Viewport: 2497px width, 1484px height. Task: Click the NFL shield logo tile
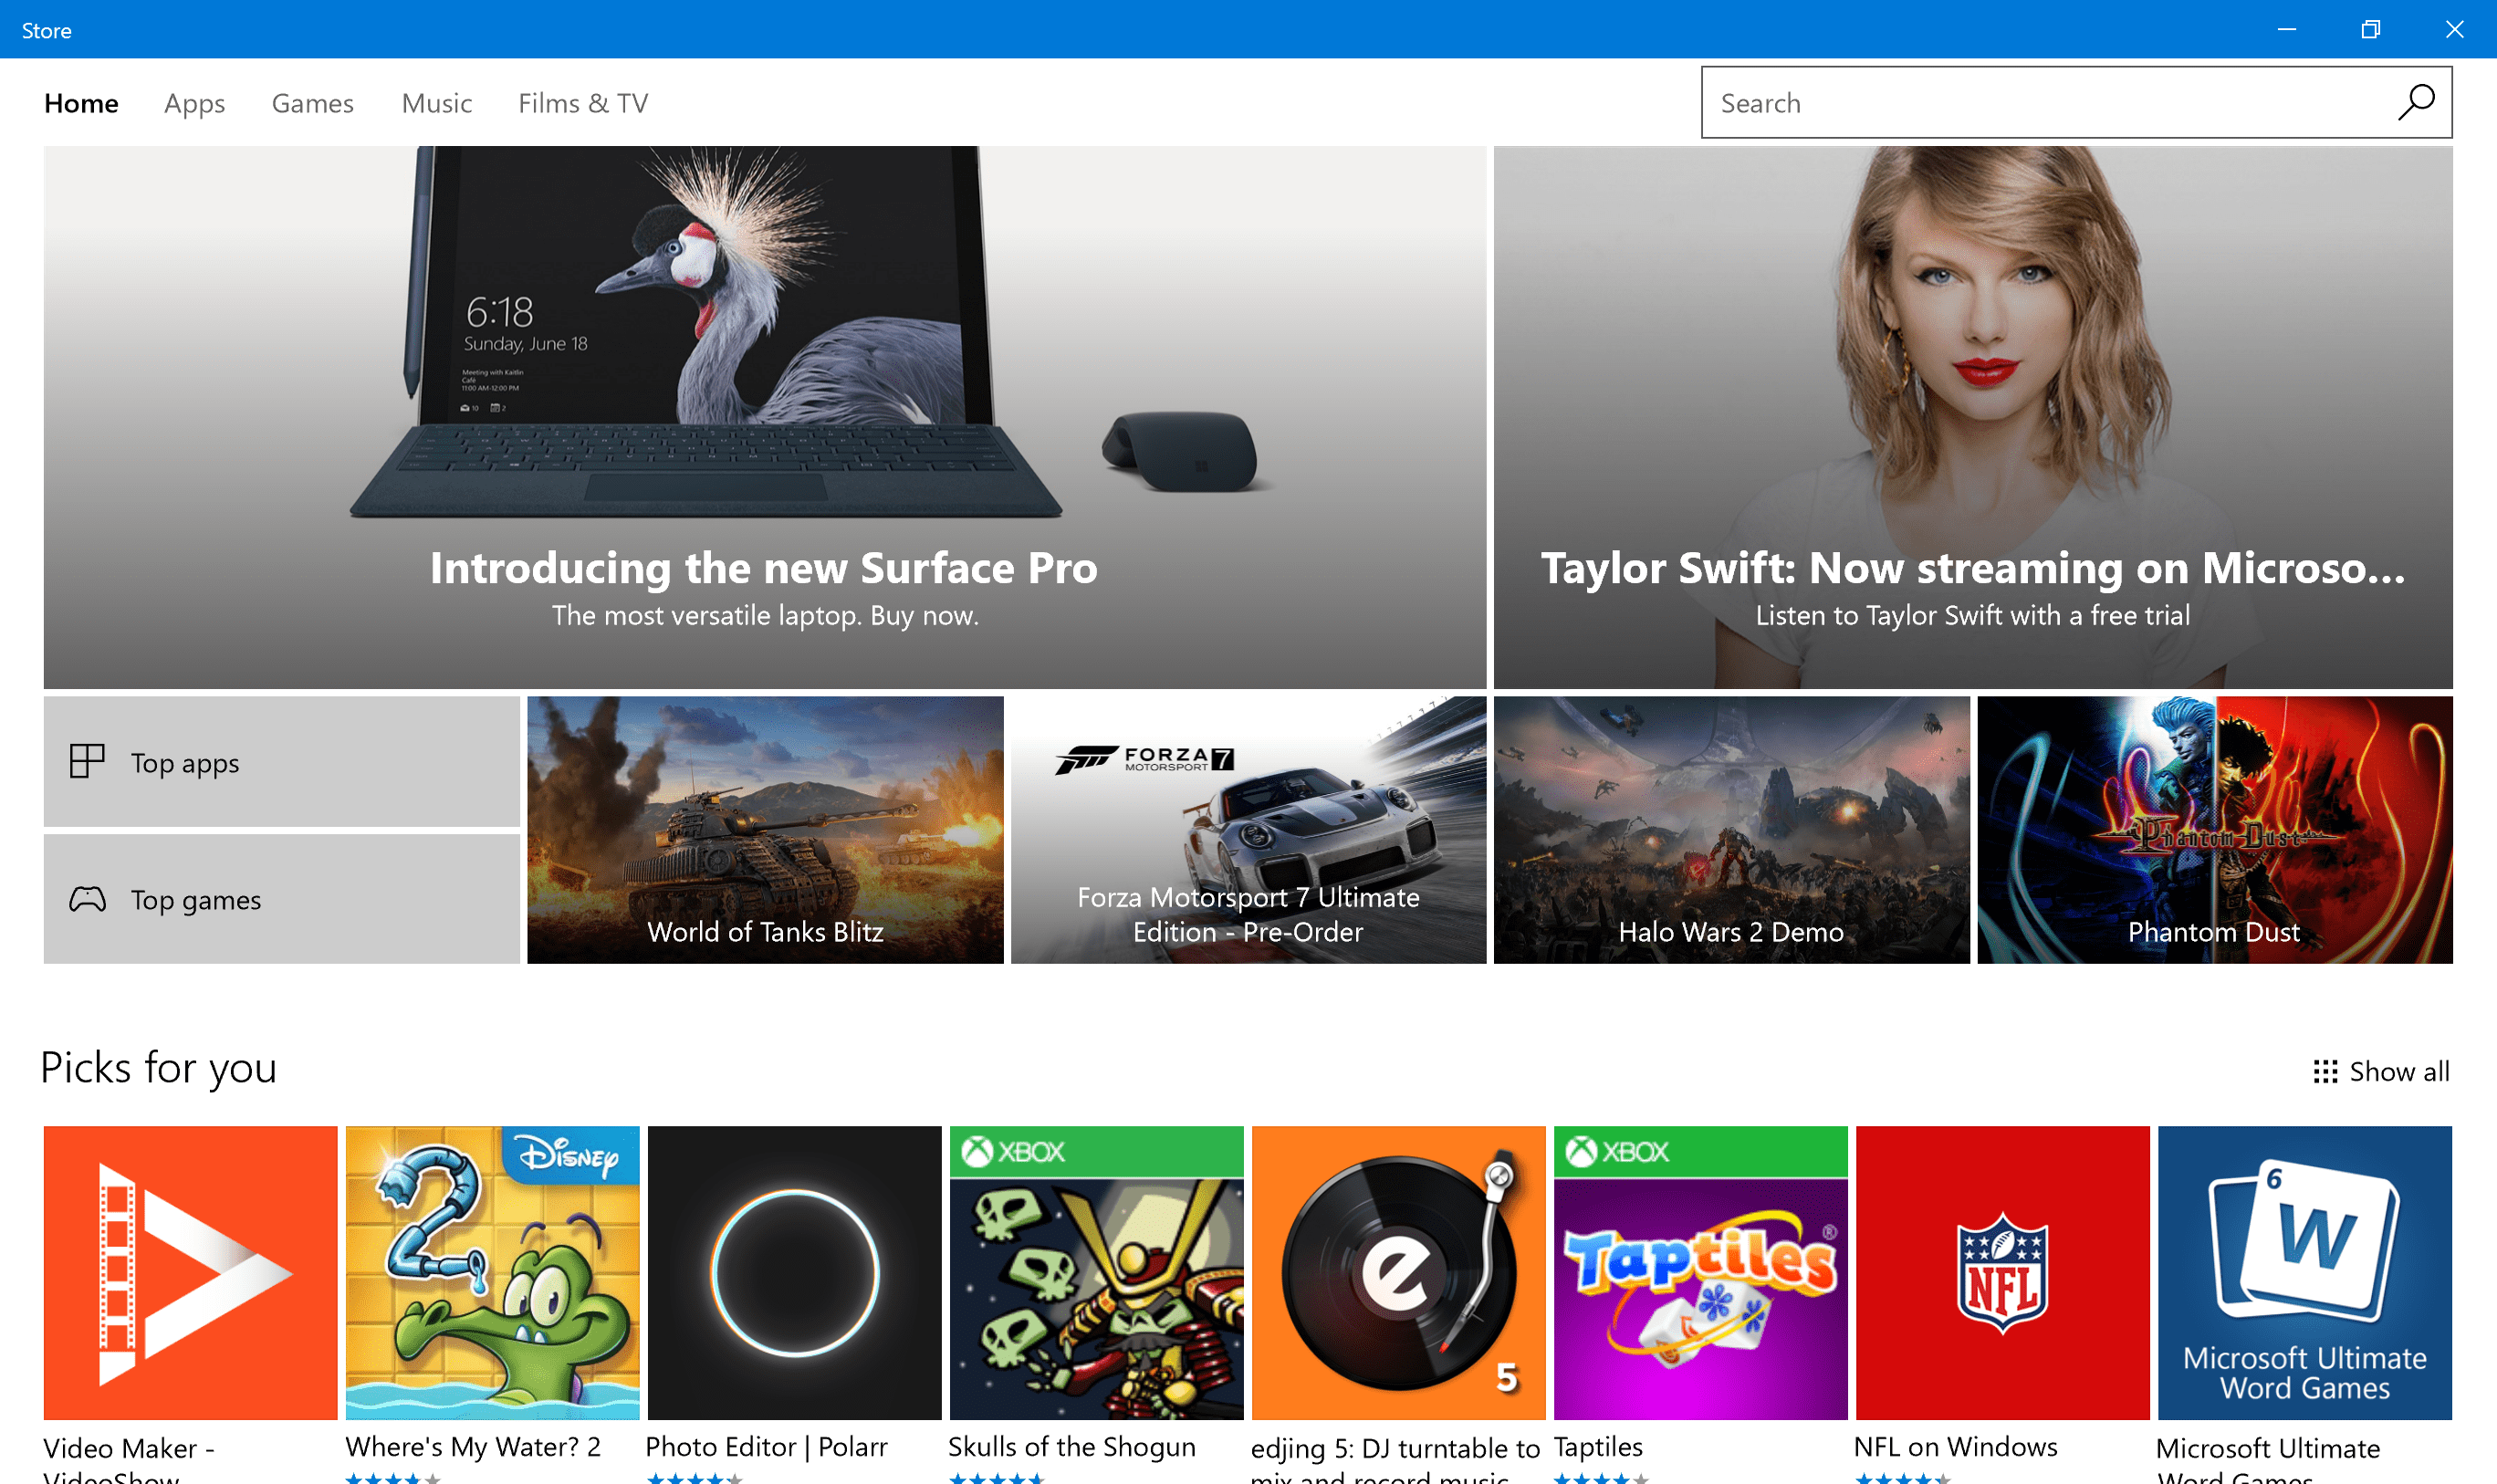(2002, 1272)
